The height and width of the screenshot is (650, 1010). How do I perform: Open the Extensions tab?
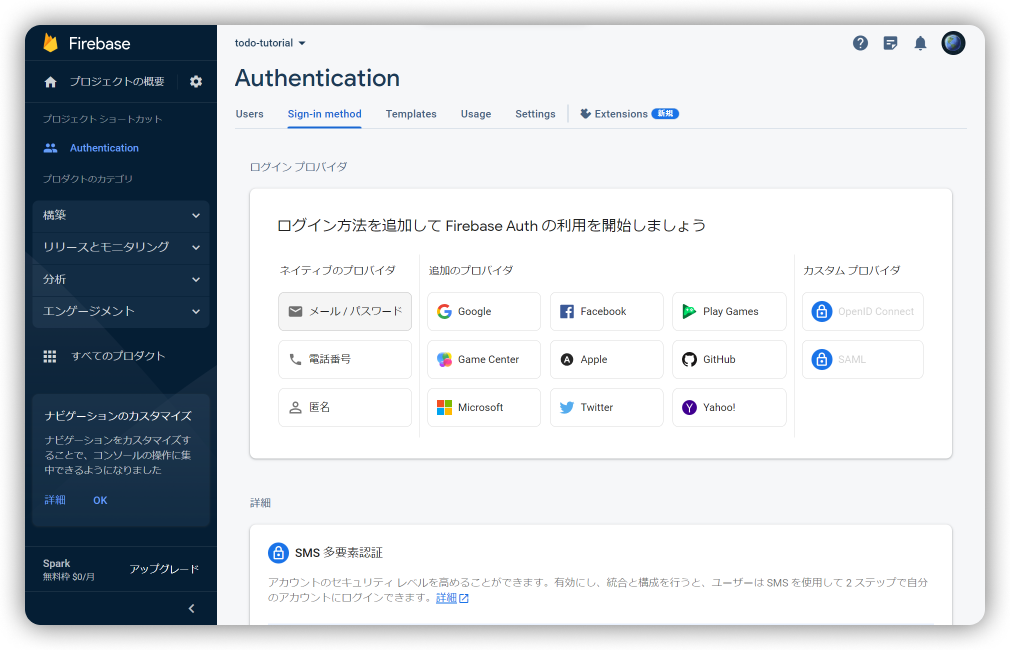pos(629,114)
